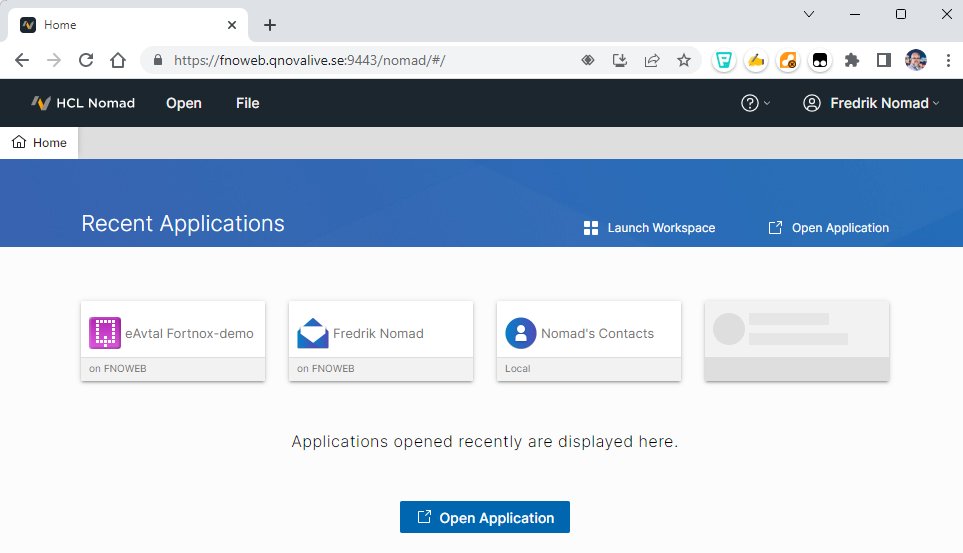Click the install app icon in address bar
This screenshot has height=553, width=963.
click(x=620, y=60)
